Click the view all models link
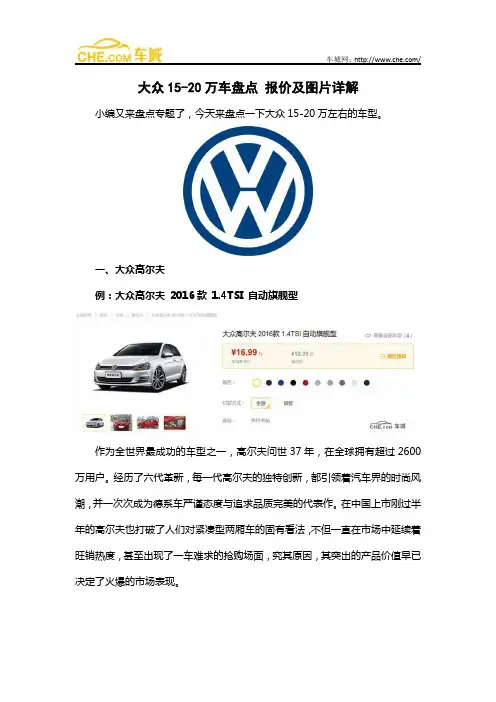 coord(389,335)
